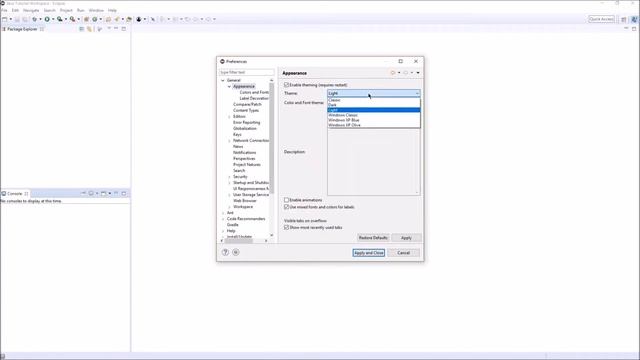Click the New Java Class toolbar icon
The height and width of the screenshot is (360, 640).
pos(95,19)
